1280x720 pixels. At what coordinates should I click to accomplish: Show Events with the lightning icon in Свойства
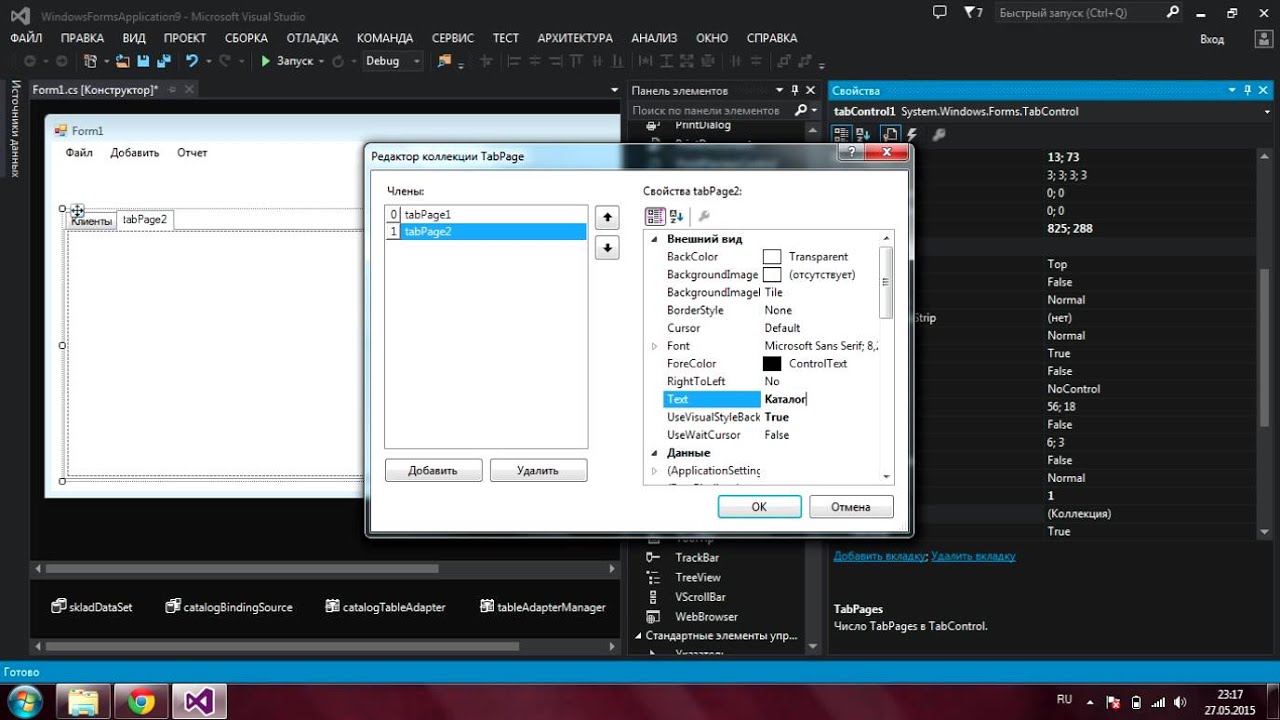912,134
